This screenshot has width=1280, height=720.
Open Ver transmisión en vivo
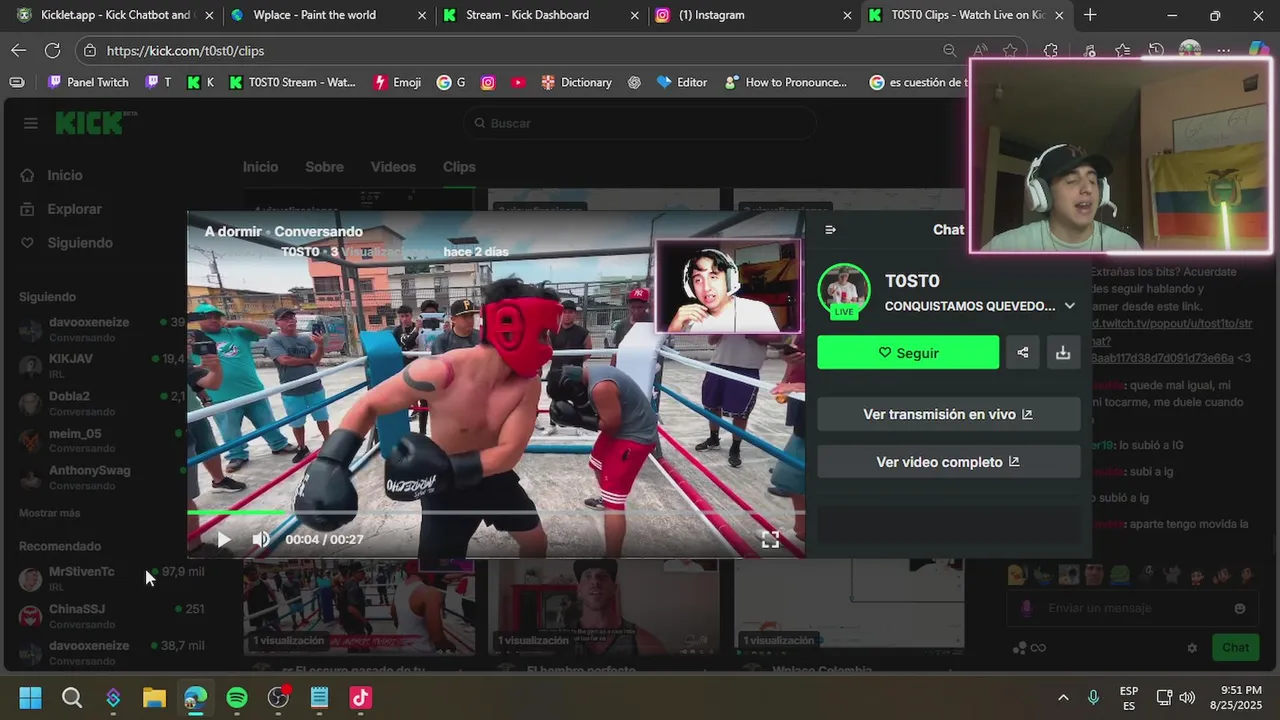click(948, 414)
